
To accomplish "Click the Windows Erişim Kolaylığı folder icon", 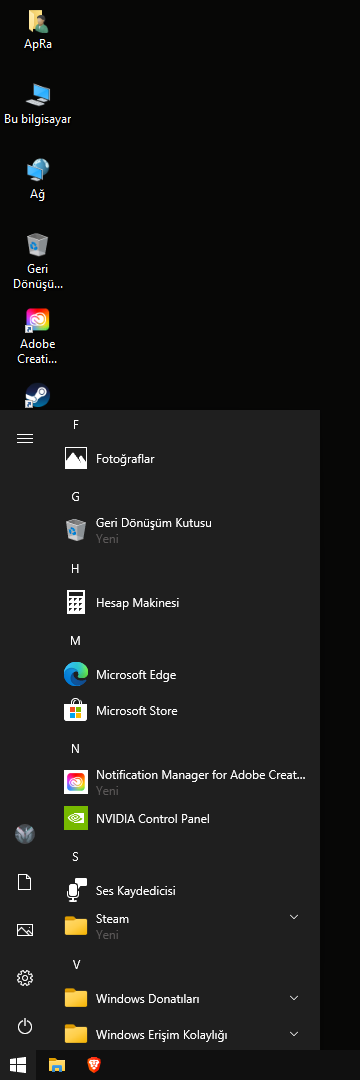I will (76, 1035).
